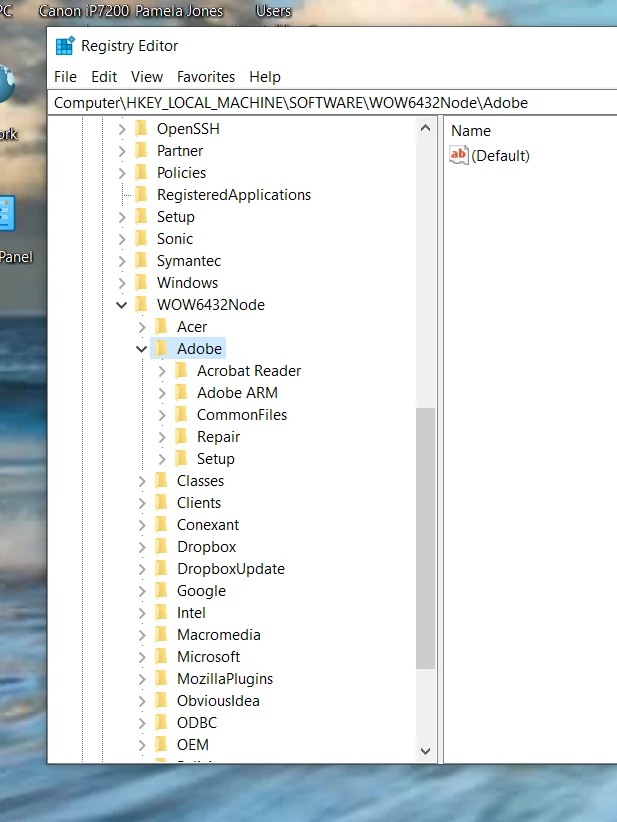The height and width of the screenshot is (822, 617).
Task: Select the Repair folder icon
Action: 181,437
